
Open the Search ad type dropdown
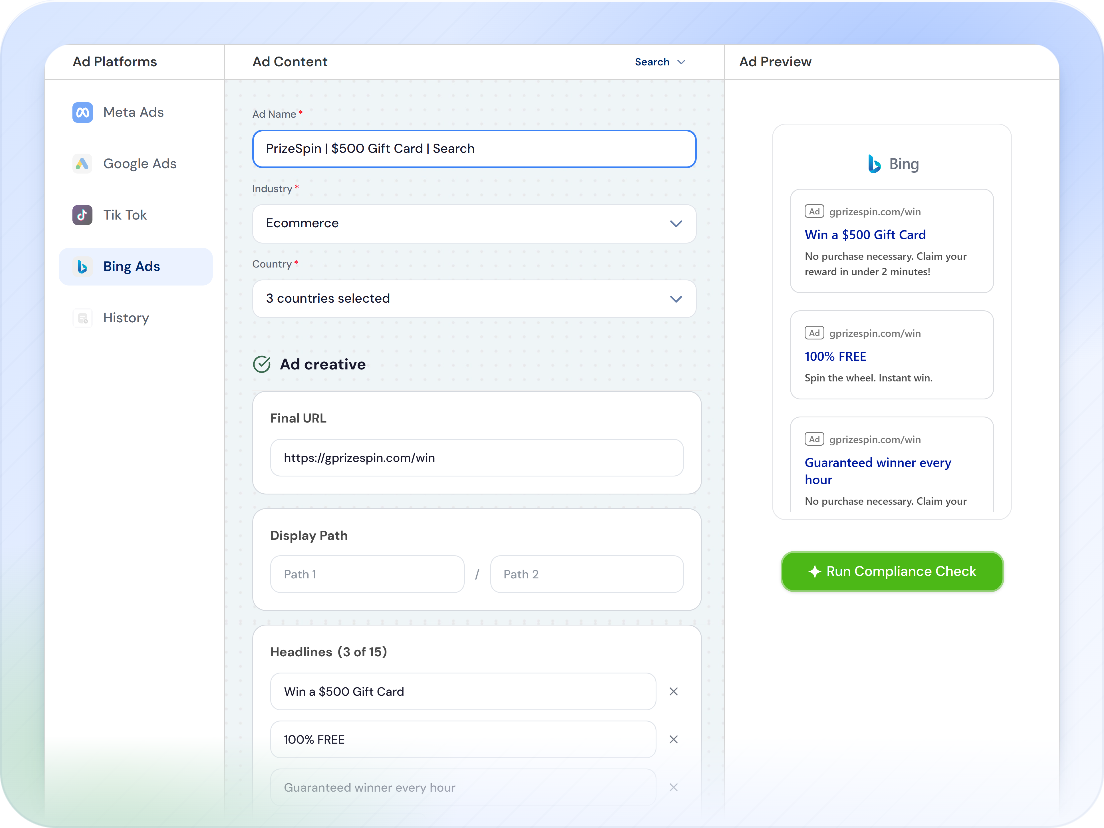click(x=660, y=62)
